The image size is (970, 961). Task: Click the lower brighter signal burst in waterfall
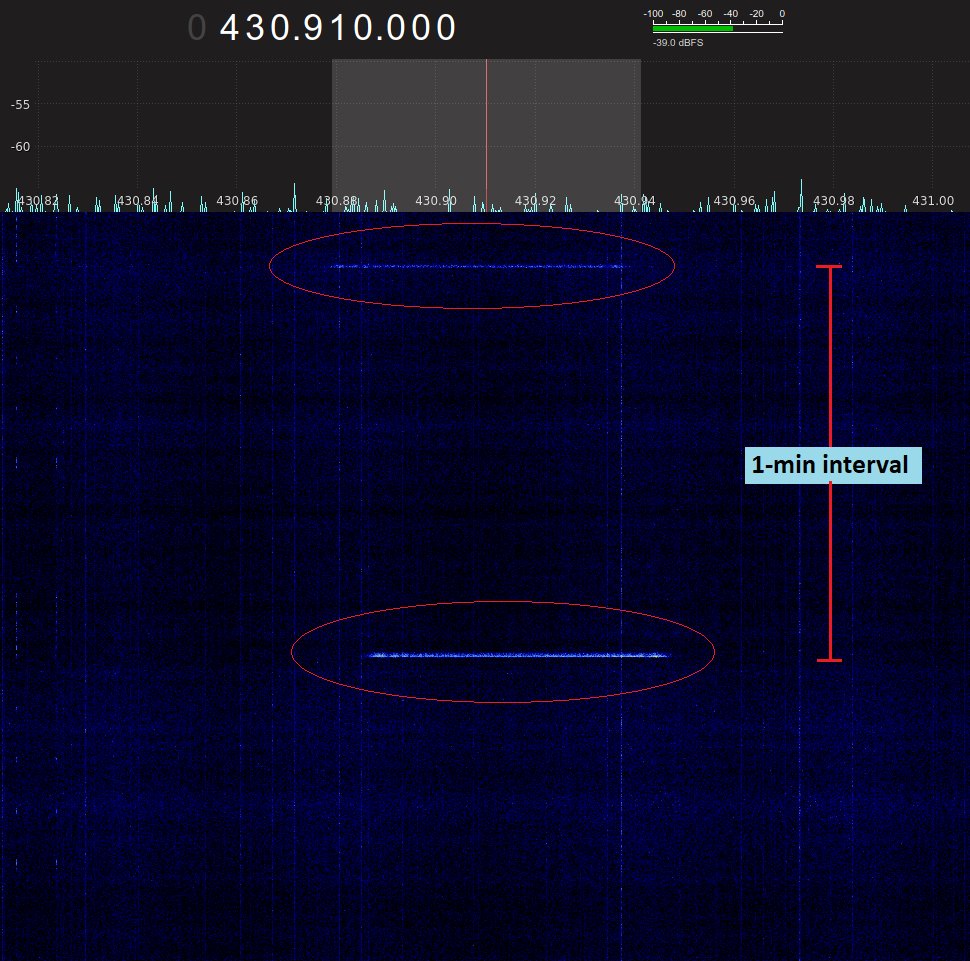coord(518,655)
